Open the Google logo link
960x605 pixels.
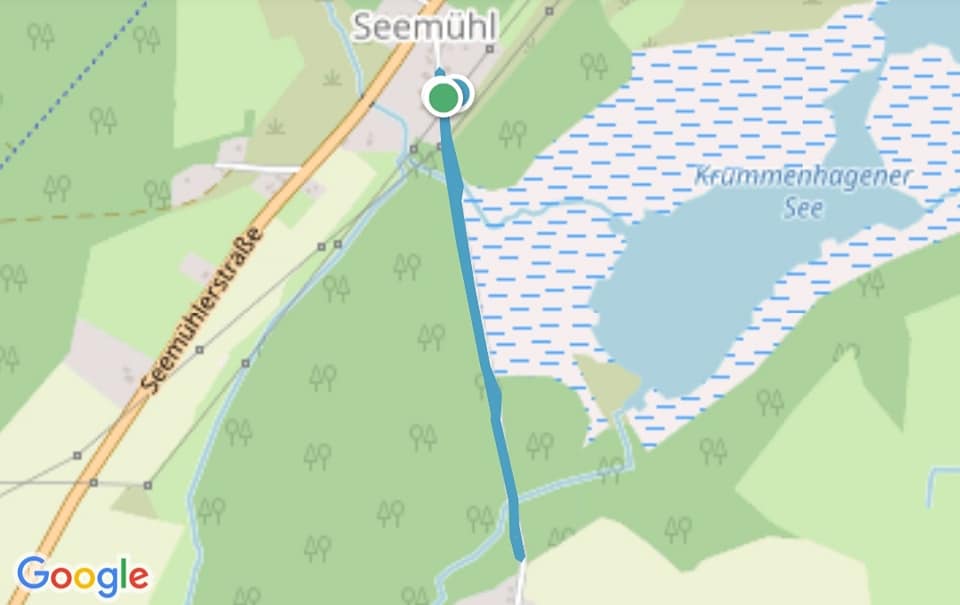coord(83,576)
